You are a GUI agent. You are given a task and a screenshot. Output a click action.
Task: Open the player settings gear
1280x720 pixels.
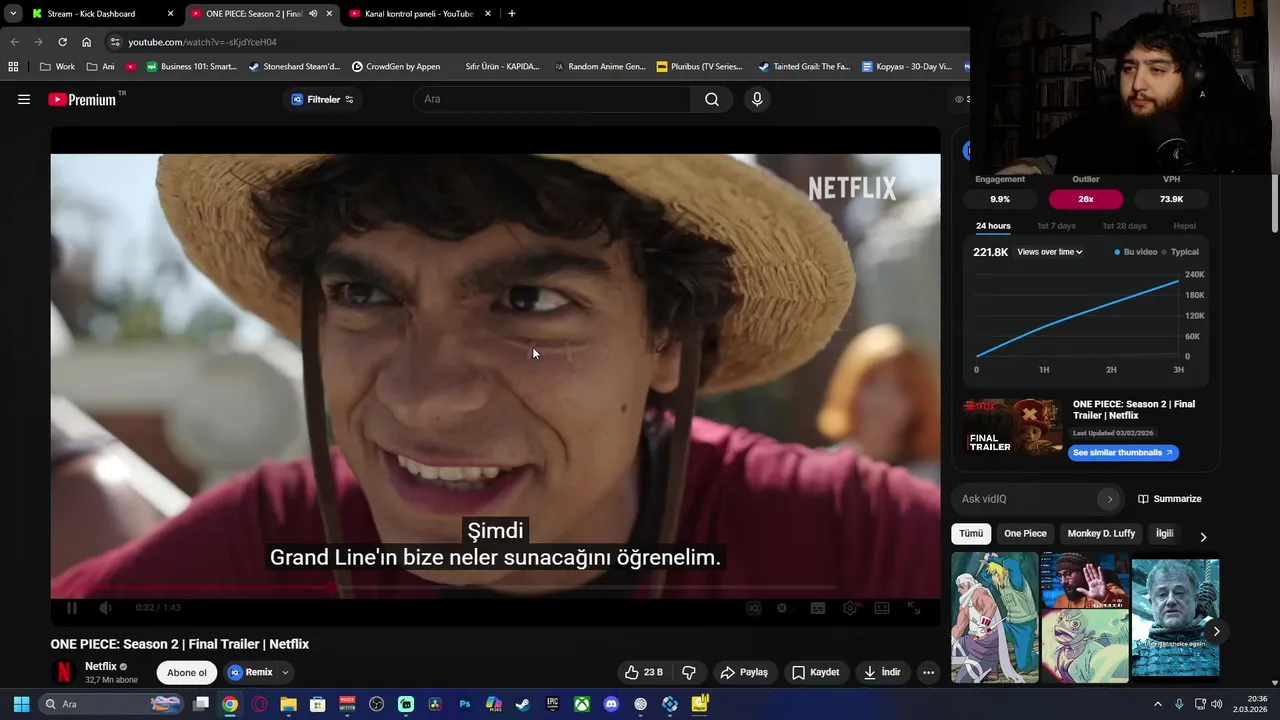850,608
